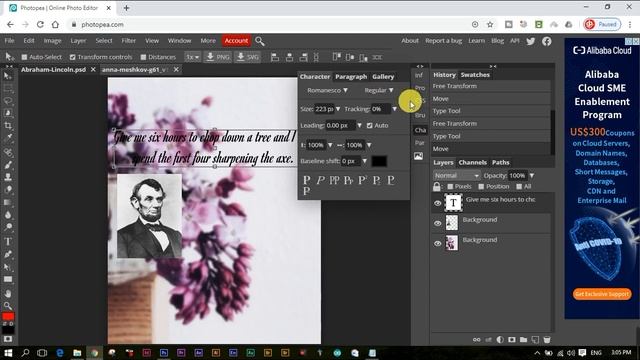Select the Eyedropper tool

8,138
